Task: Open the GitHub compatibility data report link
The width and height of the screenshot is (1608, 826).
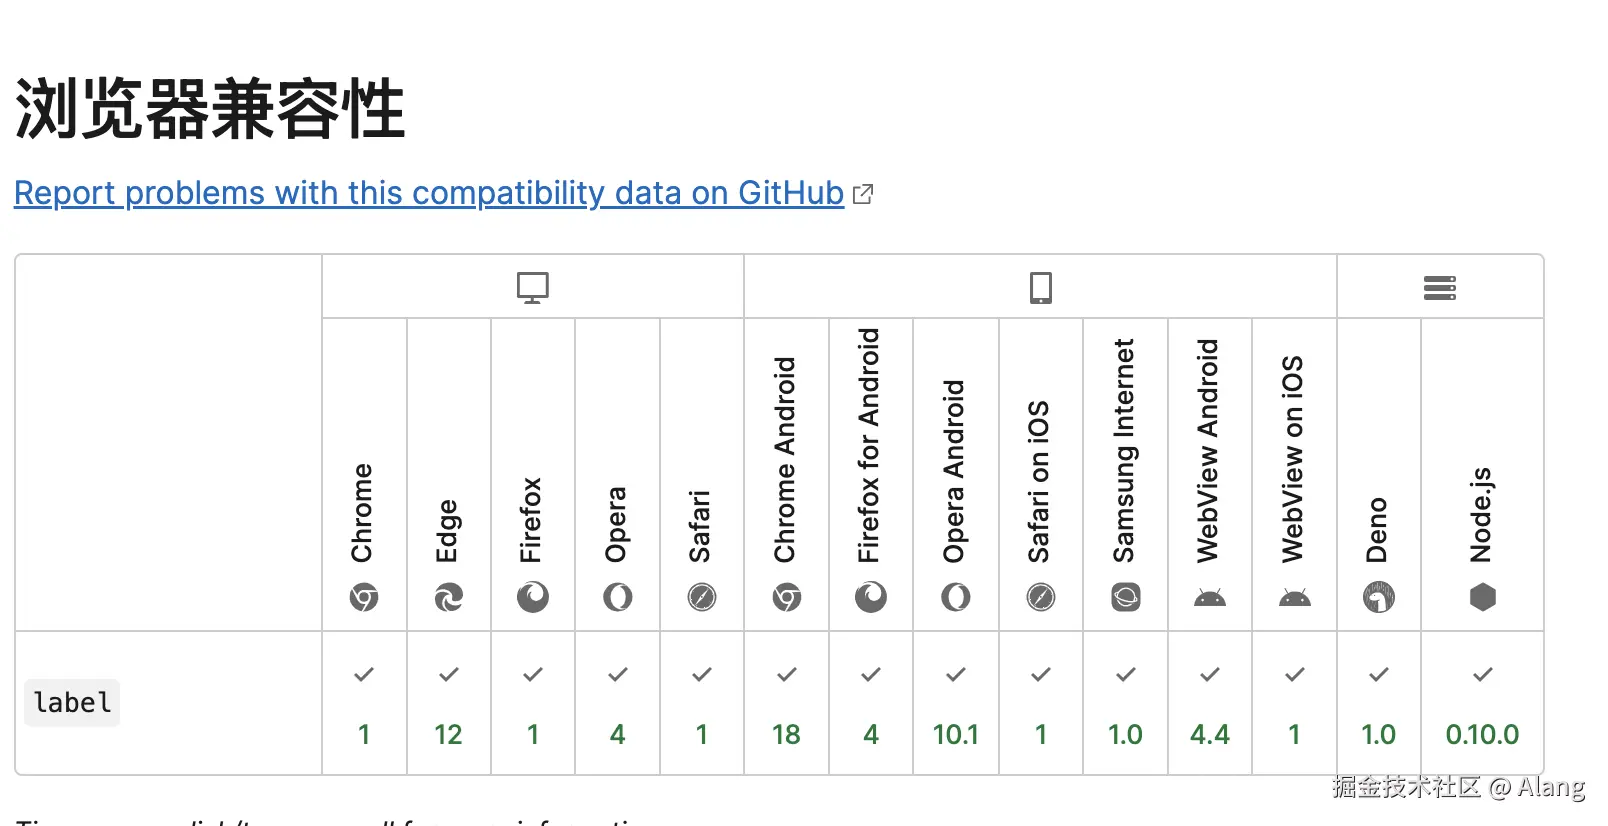Action: [429, 192]
